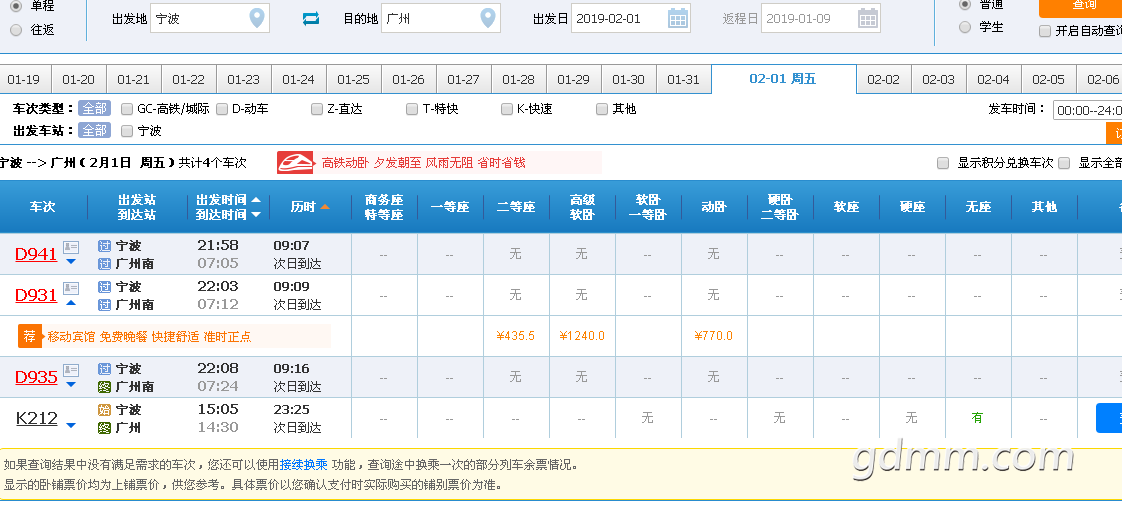Click the high-speed sleeper train ad logo
Image resolution: width=1122 pixels, height=520 pixels.
pos(296,162)
